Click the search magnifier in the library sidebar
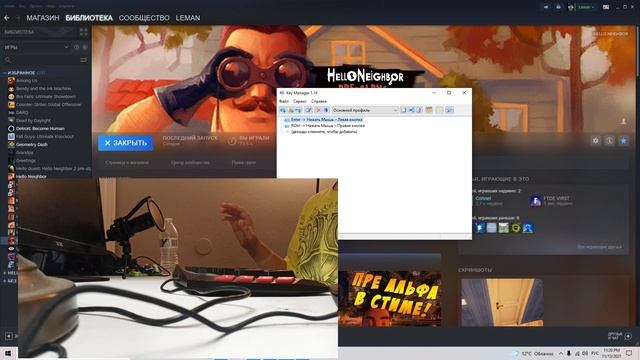Screen dimensions: 640x360 [7, 60]
